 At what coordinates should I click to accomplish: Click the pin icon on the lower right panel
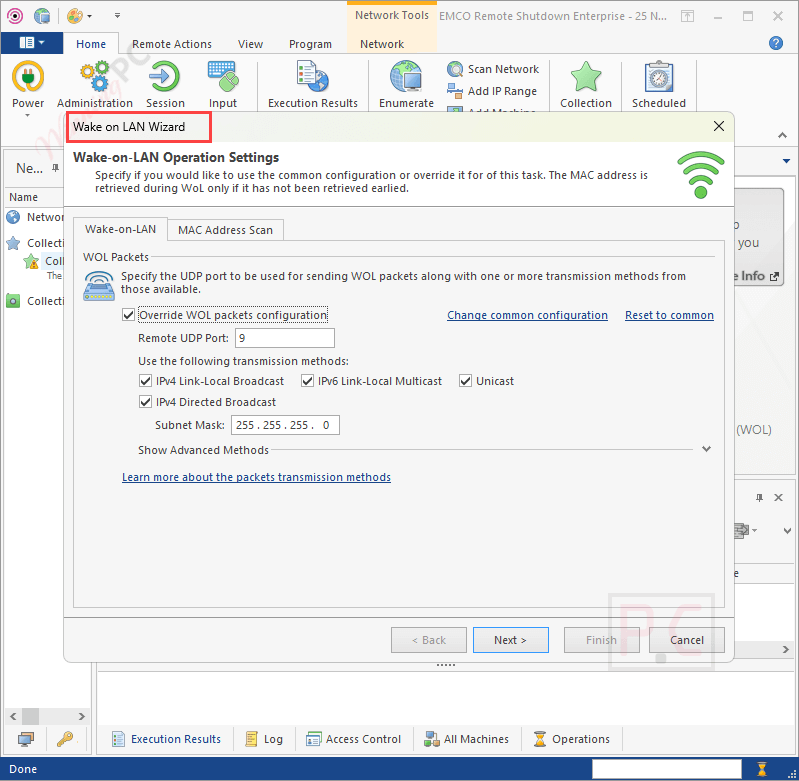click(x=759, y=498)
